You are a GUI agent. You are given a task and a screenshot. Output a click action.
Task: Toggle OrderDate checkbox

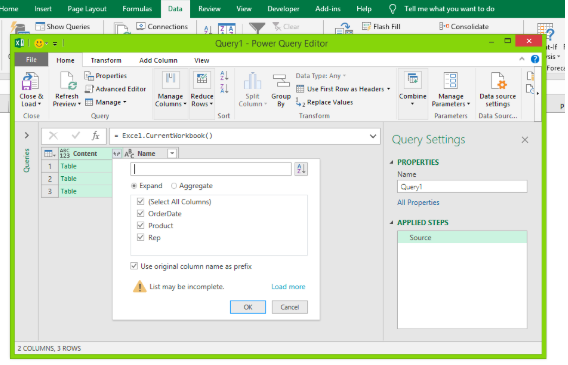(141, 213)
